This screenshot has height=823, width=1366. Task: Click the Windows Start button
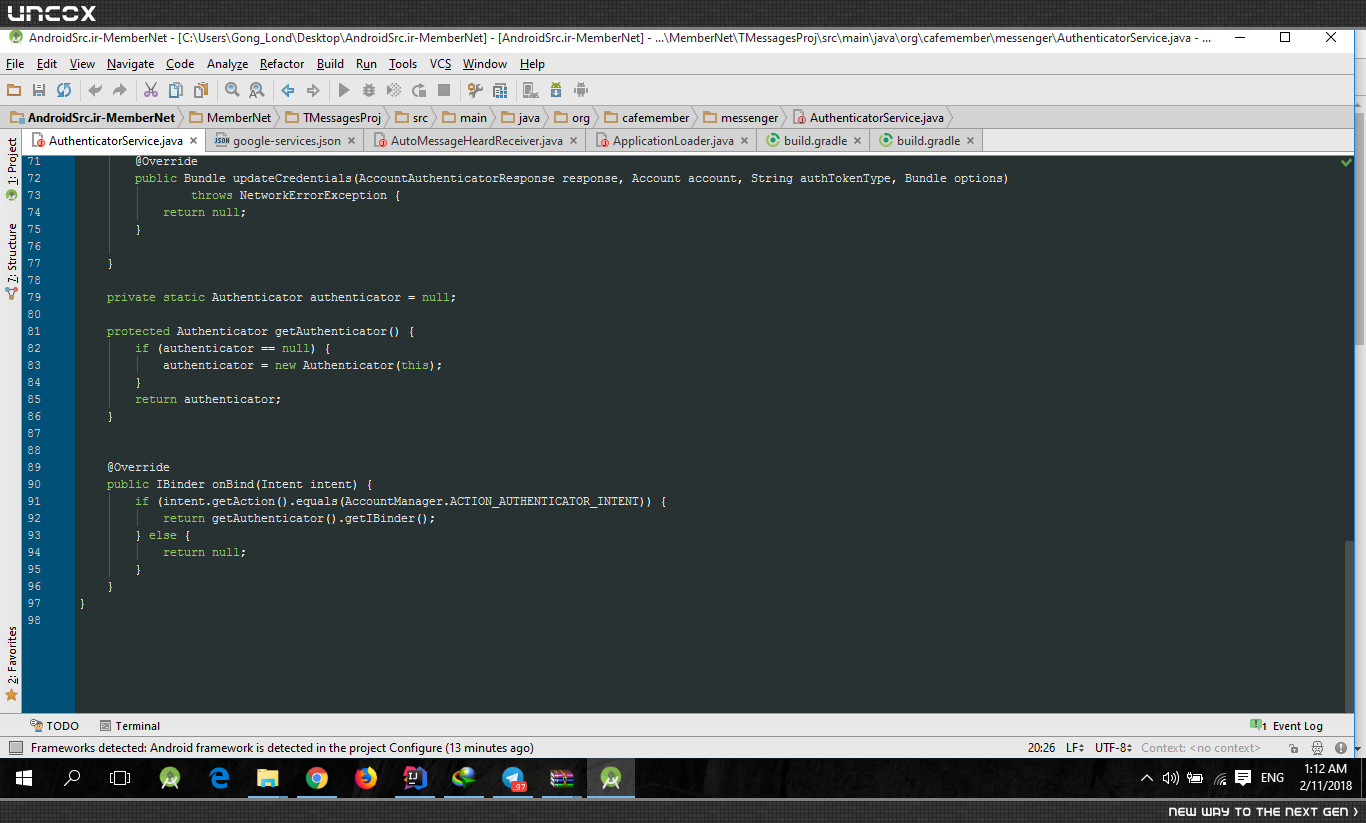point(24,778)
